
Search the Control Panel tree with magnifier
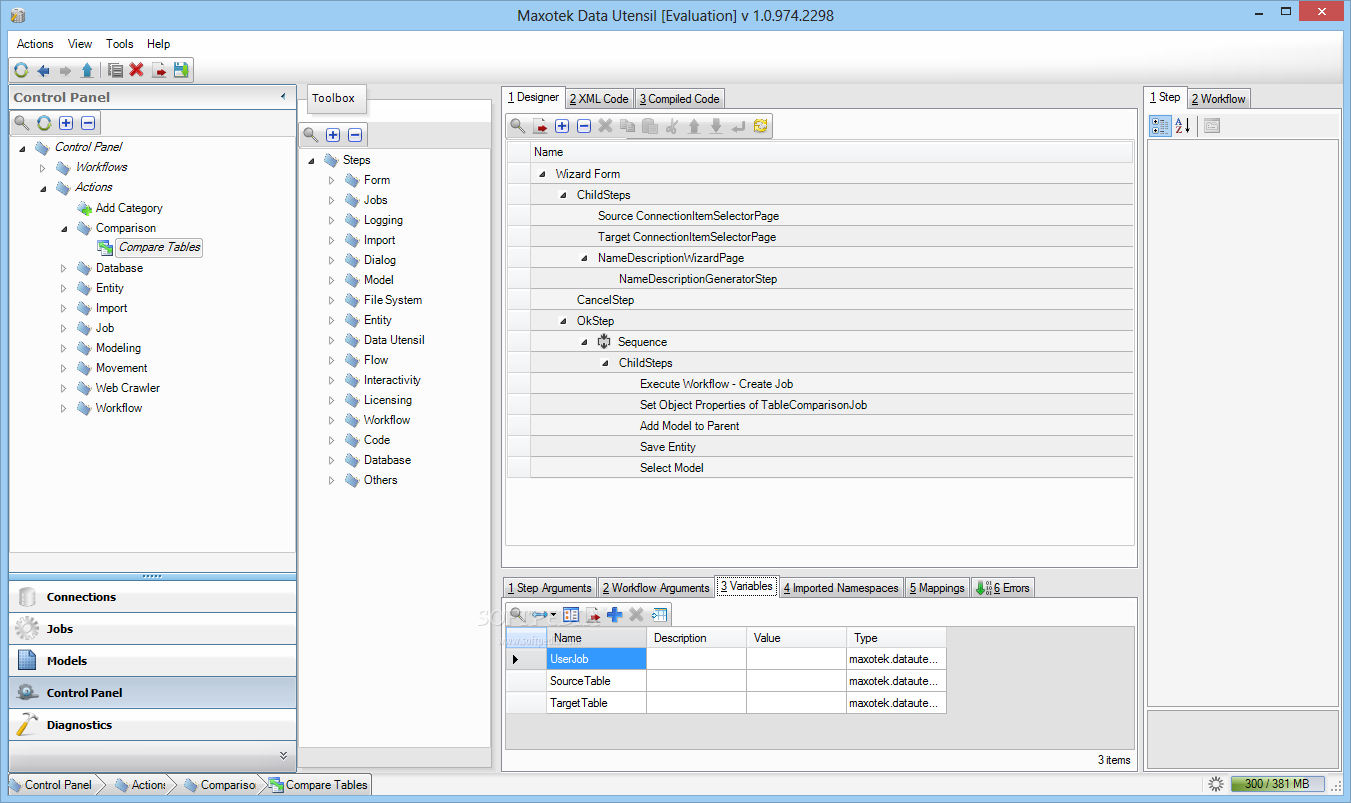point(22,123)
